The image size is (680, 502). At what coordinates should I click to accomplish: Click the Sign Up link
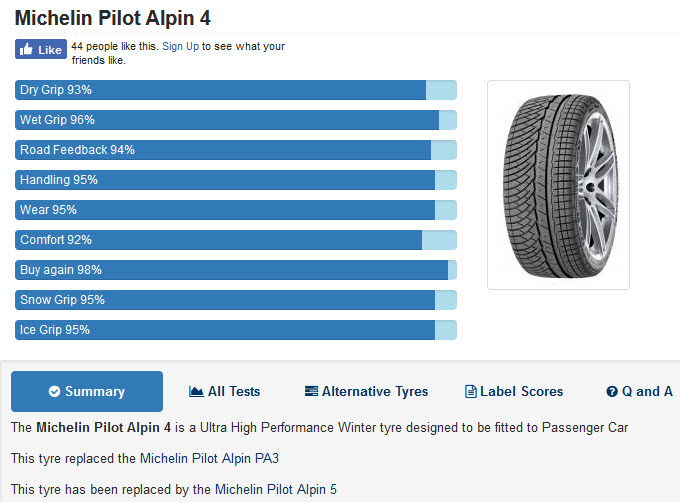pos(180,46)
